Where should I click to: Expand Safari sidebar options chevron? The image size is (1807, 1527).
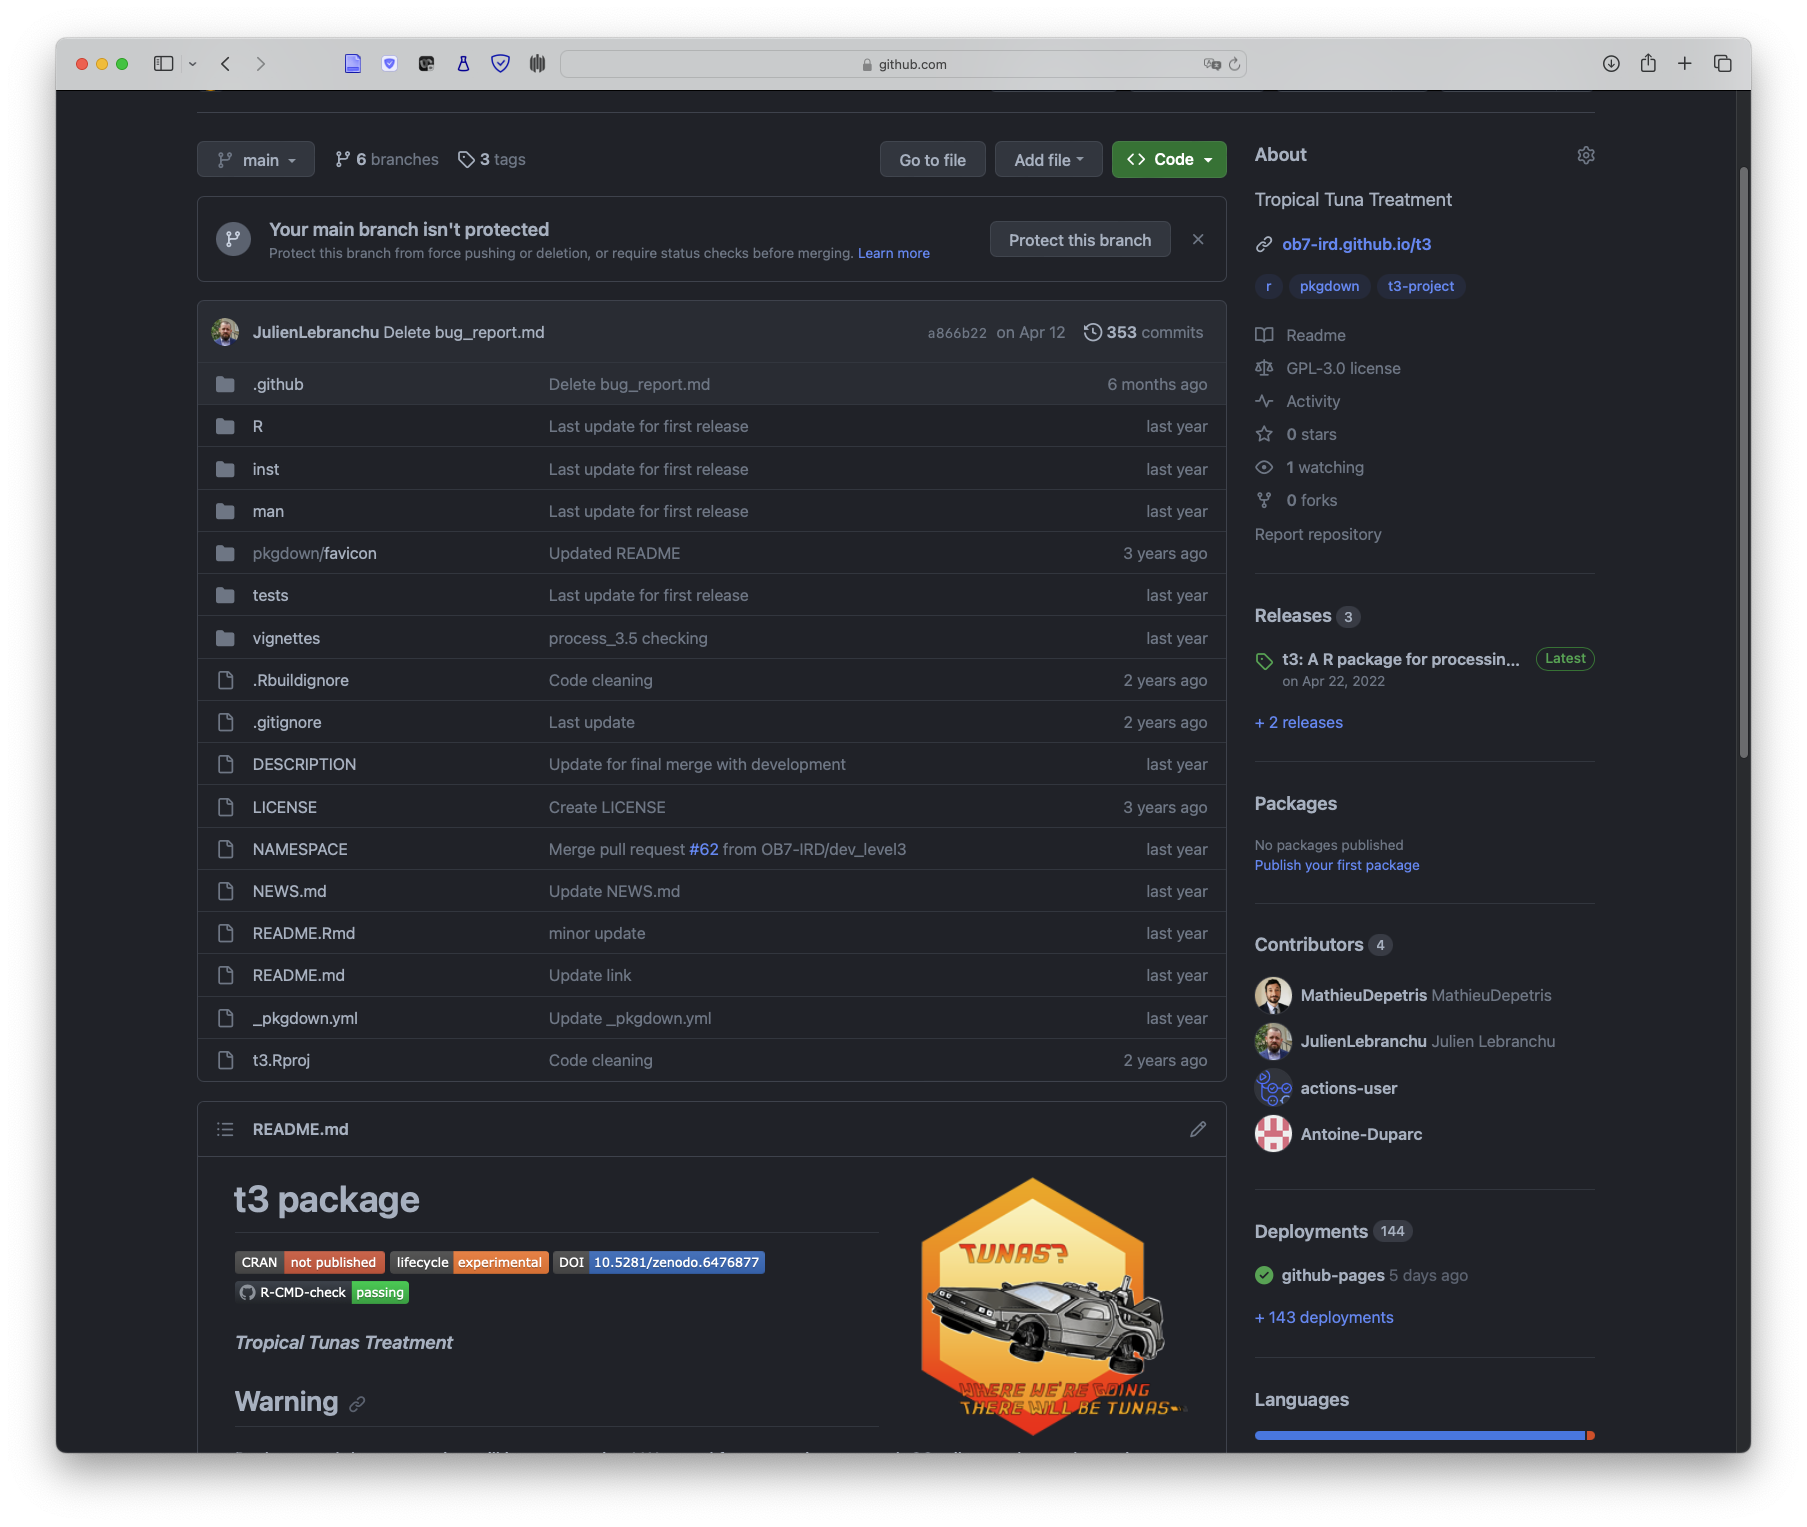pos(193,64)
